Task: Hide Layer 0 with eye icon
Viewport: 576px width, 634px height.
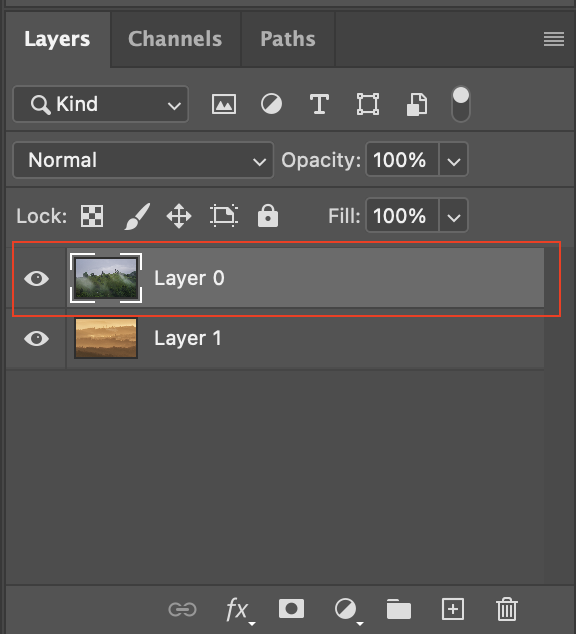Action: (x=36, y=279)
